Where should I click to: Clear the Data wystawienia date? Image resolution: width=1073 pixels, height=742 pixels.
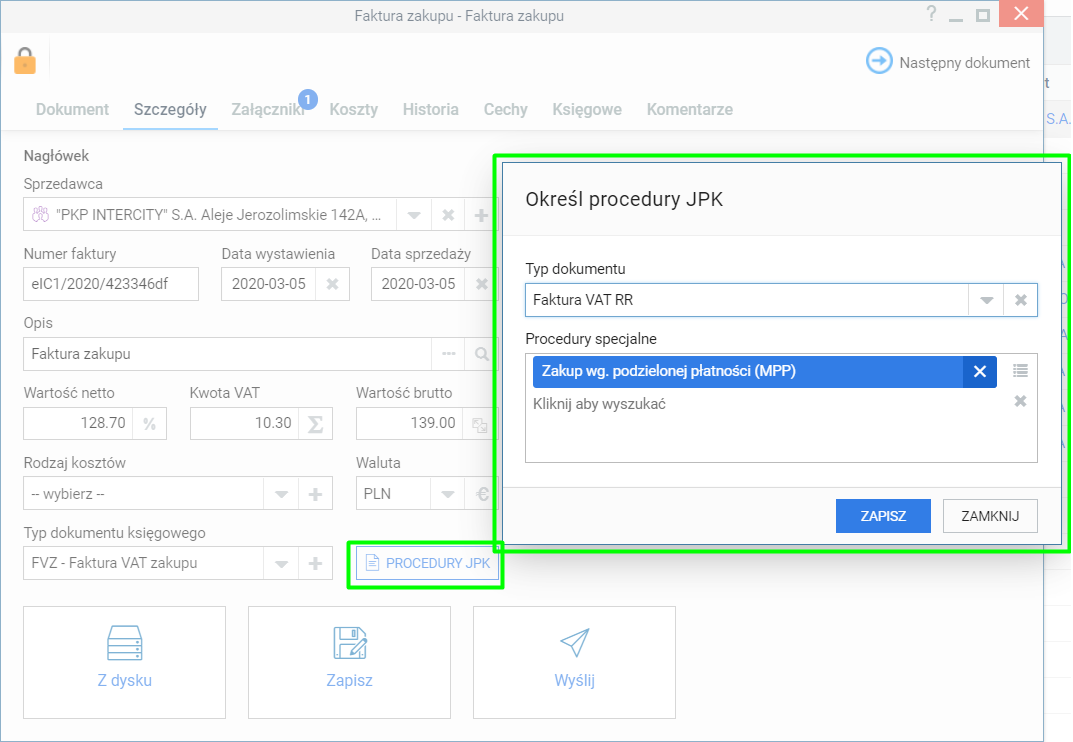[x=333, y=284]
